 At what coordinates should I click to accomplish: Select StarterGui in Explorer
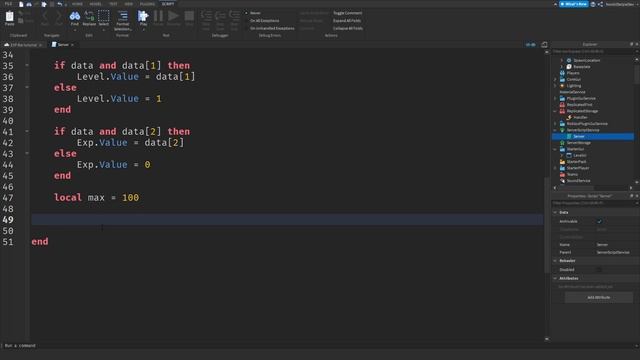pos(575,149)
